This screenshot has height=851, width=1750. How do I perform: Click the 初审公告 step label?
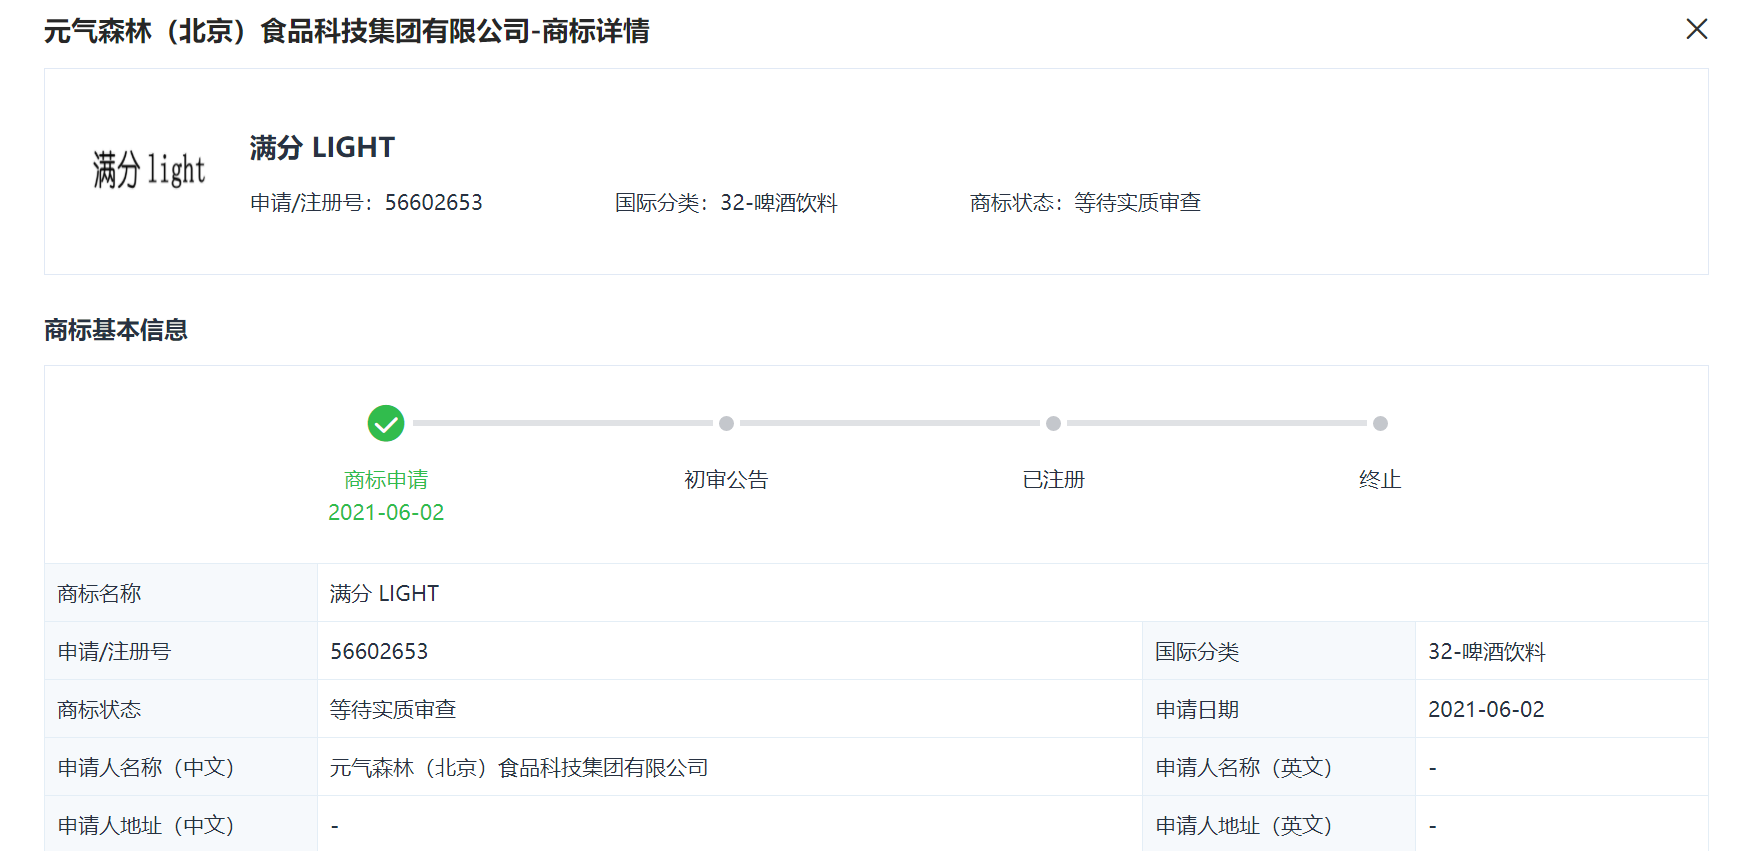726,480
